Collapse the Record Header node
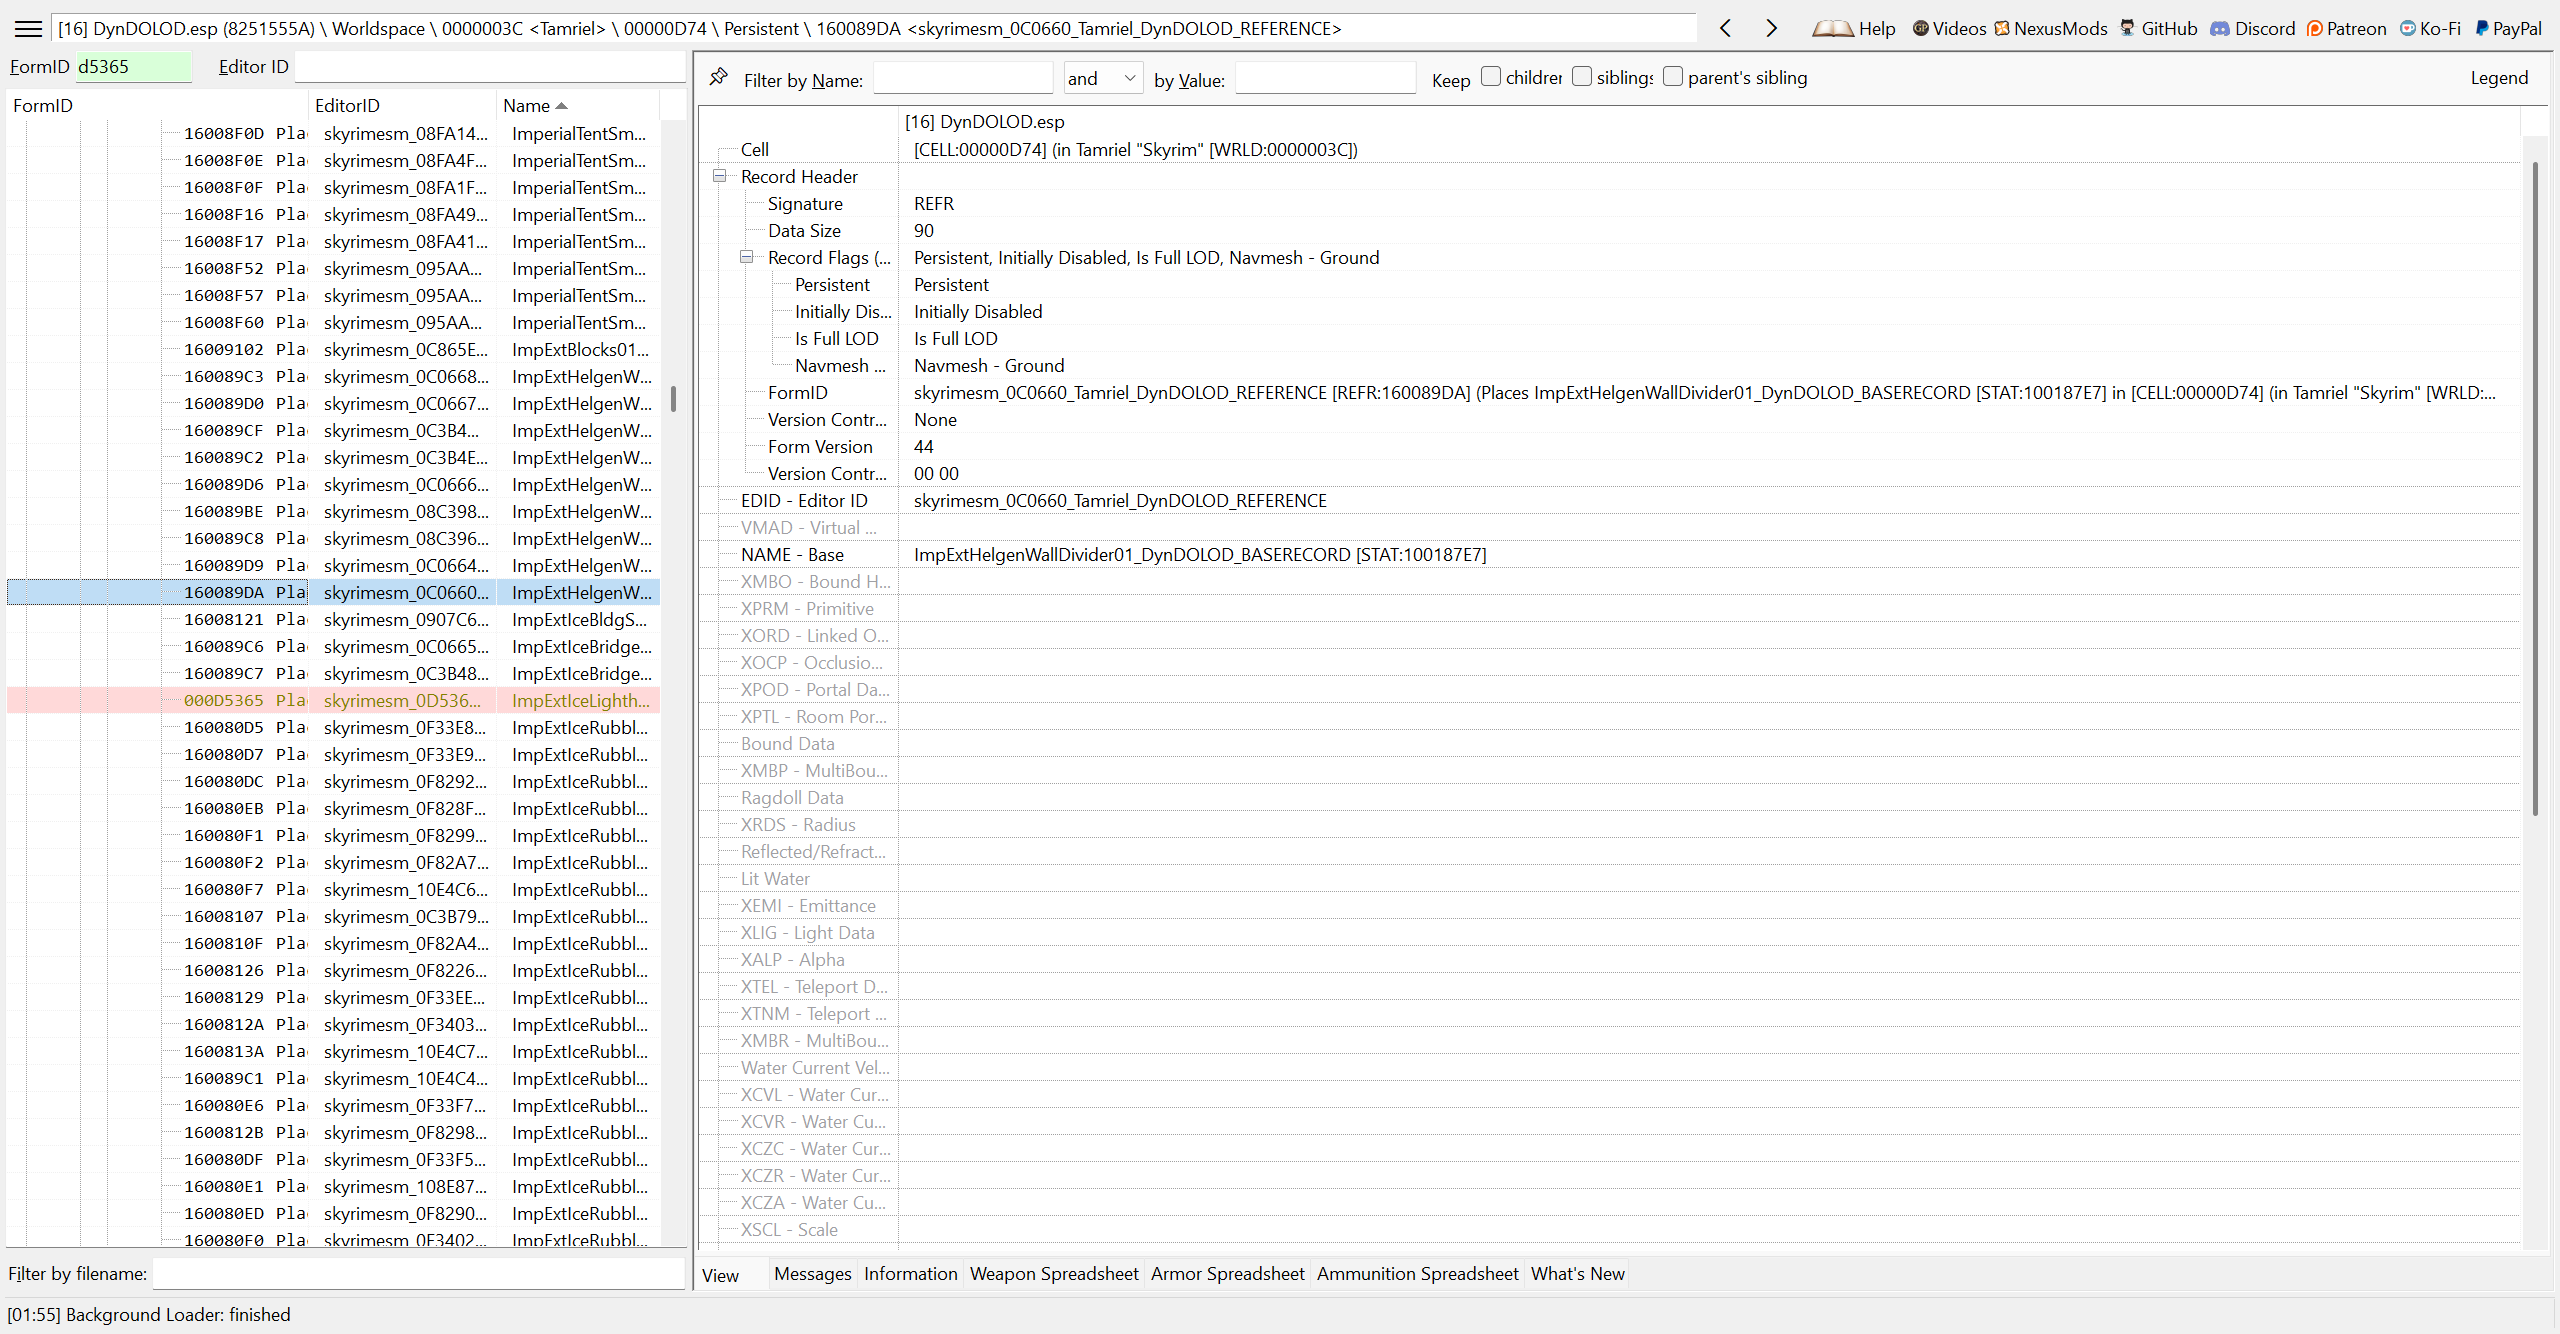The height and width of the screenshot is (1334, 2560). (719, 176)
